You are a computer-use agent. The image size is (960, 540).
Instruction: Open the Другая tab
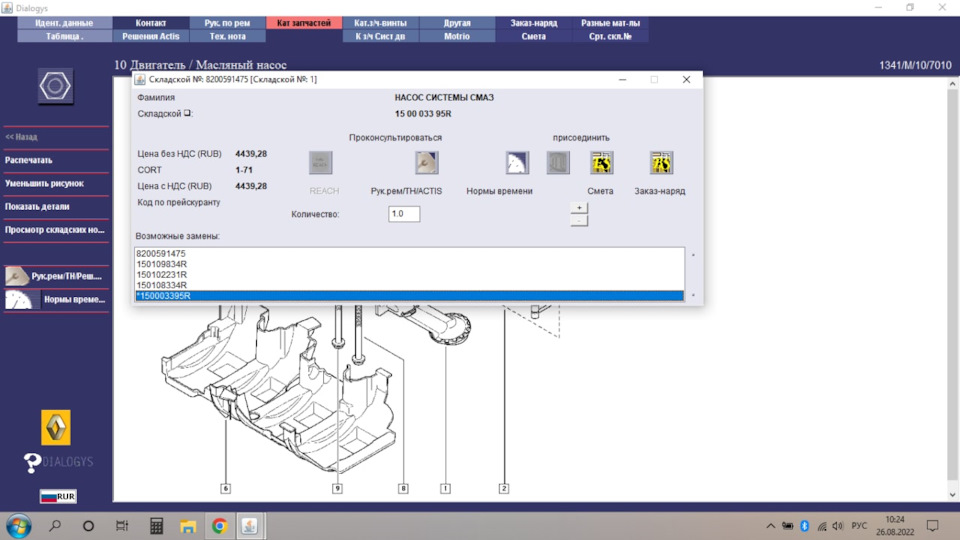point(457,23)
